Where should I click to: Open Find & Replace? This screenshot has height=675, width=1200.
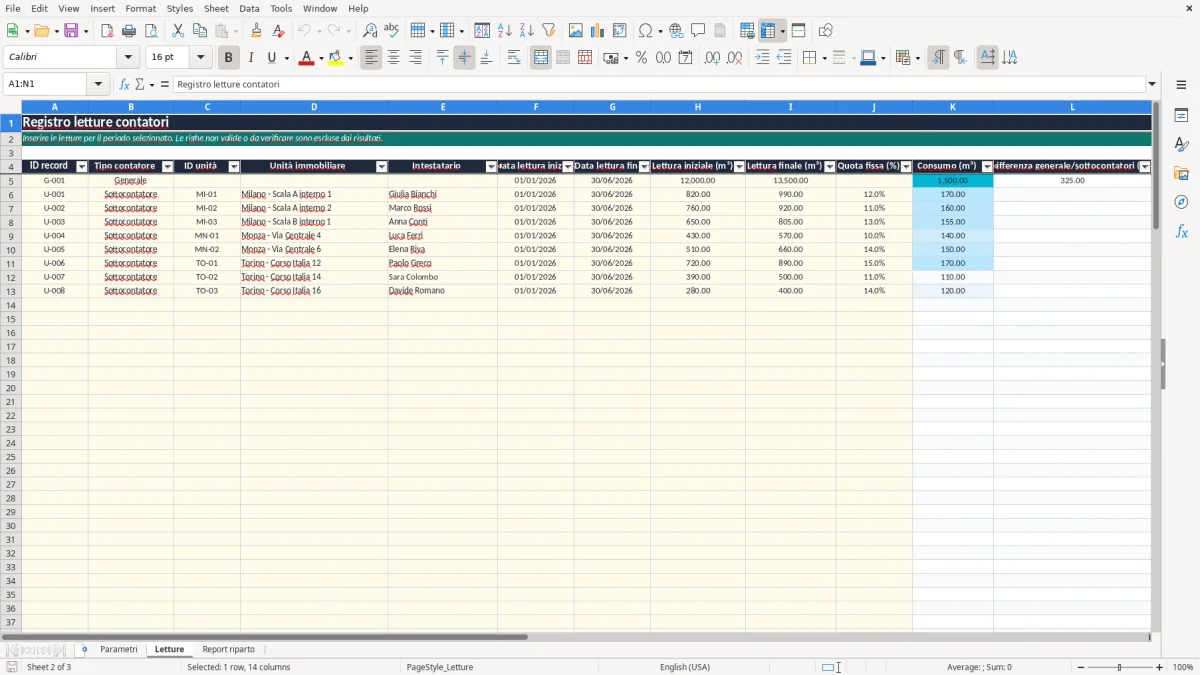370,31
